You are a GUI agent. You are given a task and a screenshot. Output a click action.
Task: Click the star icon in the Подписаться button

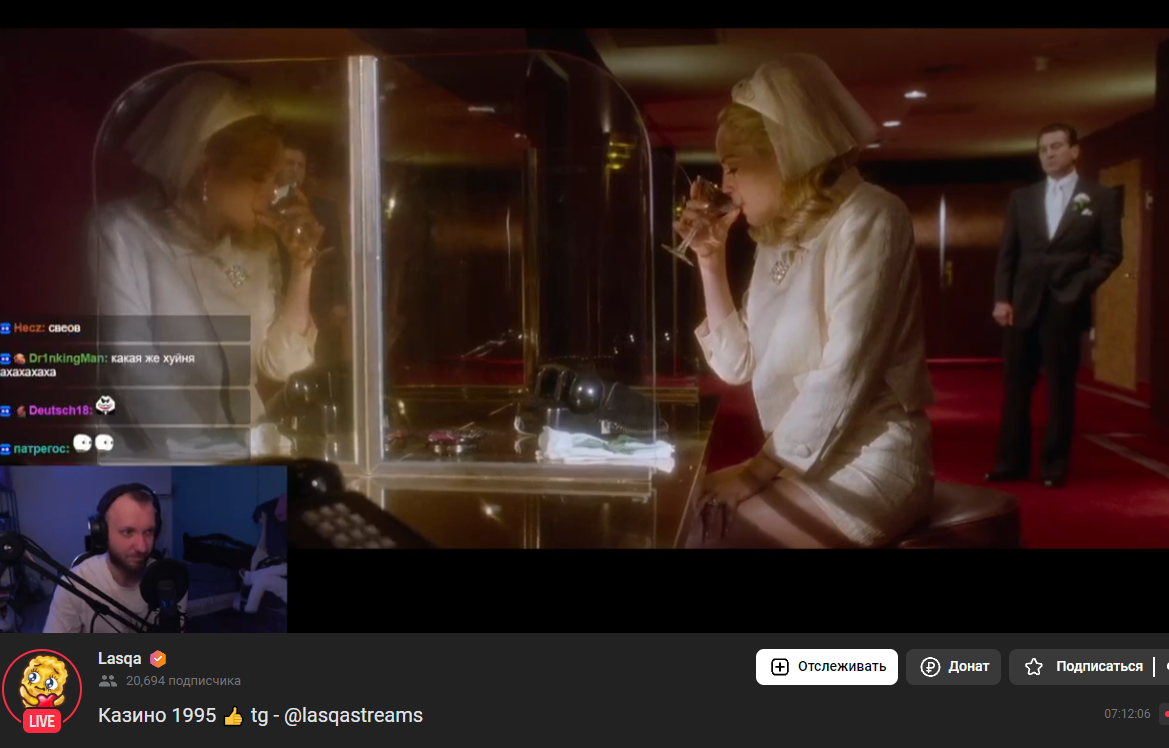click(x=1033, y=667)
